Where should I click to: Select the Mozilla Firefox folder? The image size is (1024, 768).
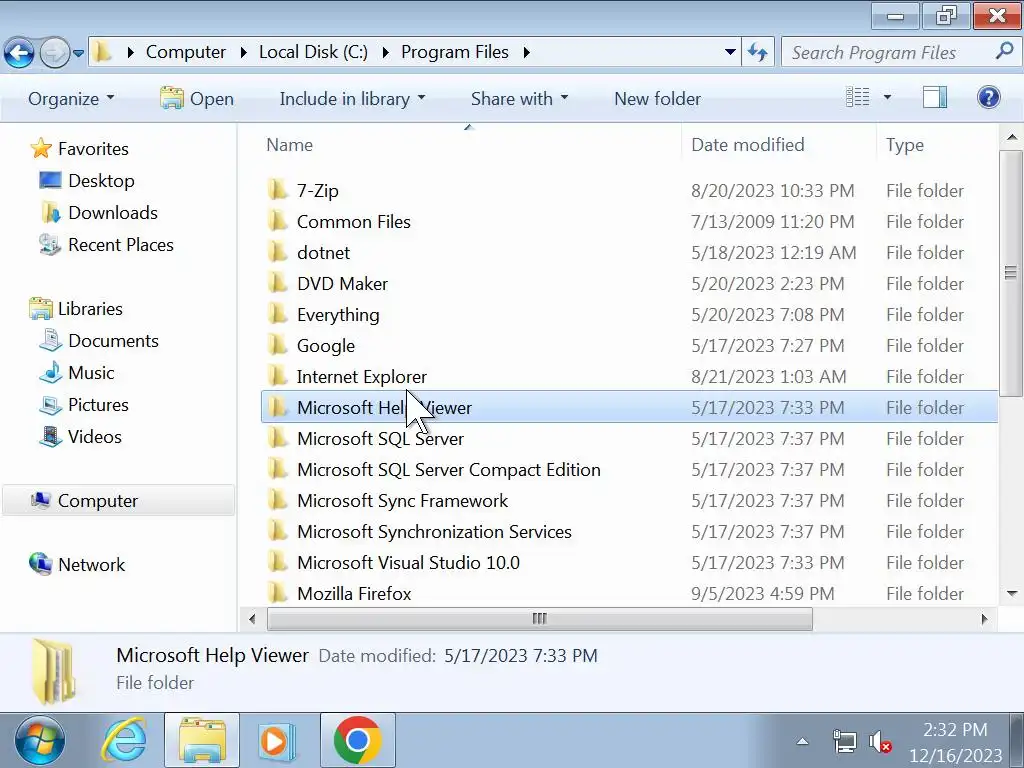pyautogui.click(x=354, y=594)
